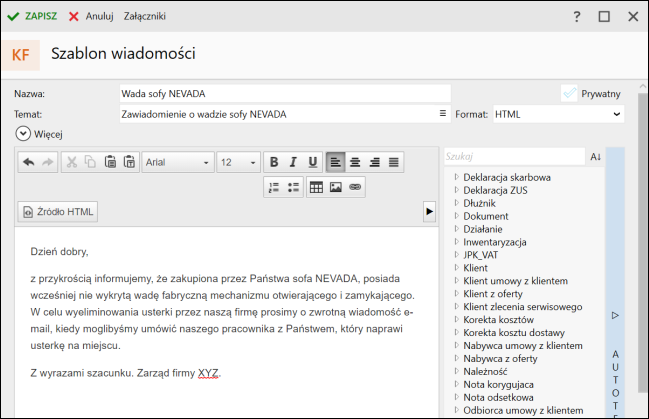The image size is (649, 419).
Task: Toggle underline formatting
Action: tap(313, 162)
